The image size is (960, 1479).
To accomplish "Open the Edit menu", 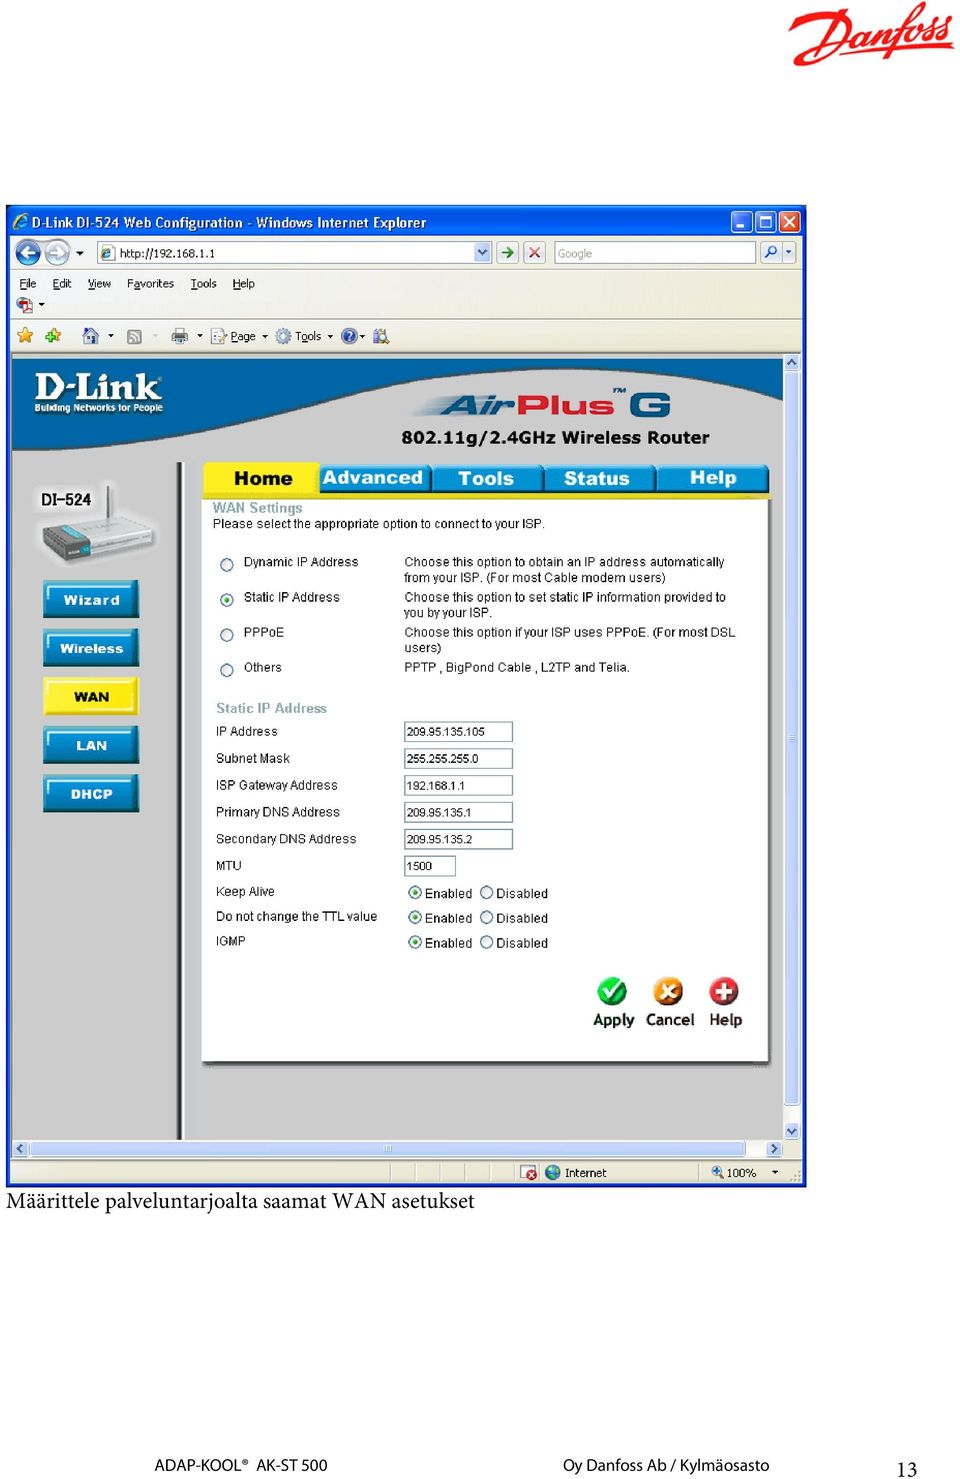I will tap(62, 284).
